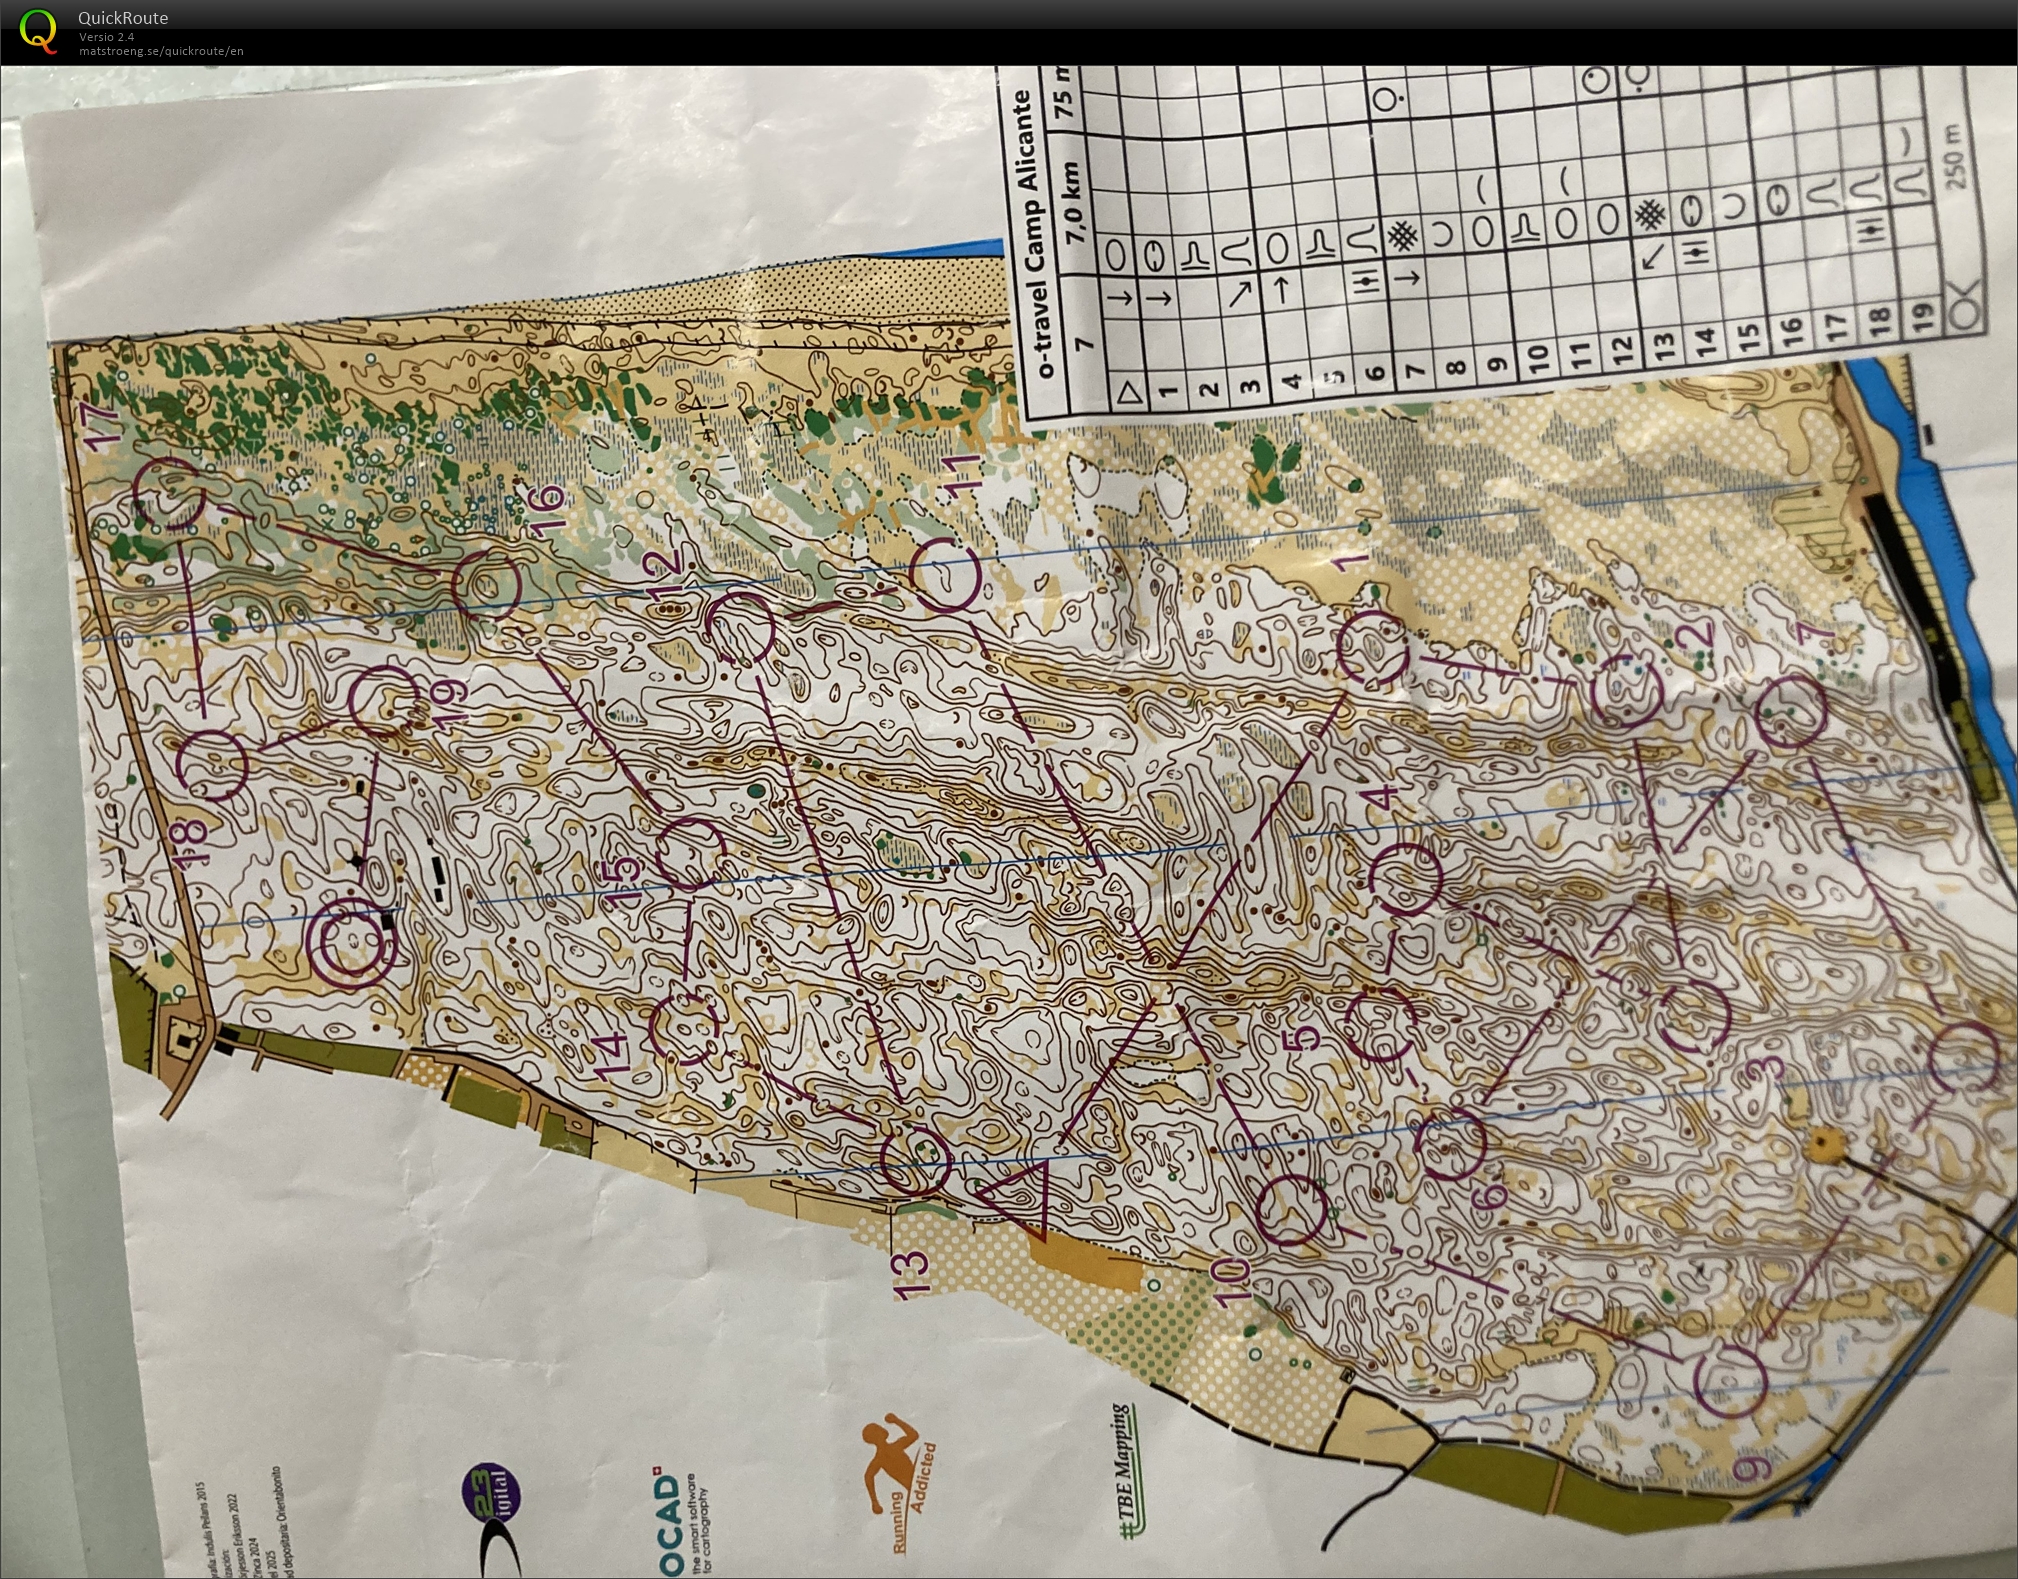Click the start triangle in description table
Image resolution: width=2018 pixels, height=1579 pixels.
1129,391
